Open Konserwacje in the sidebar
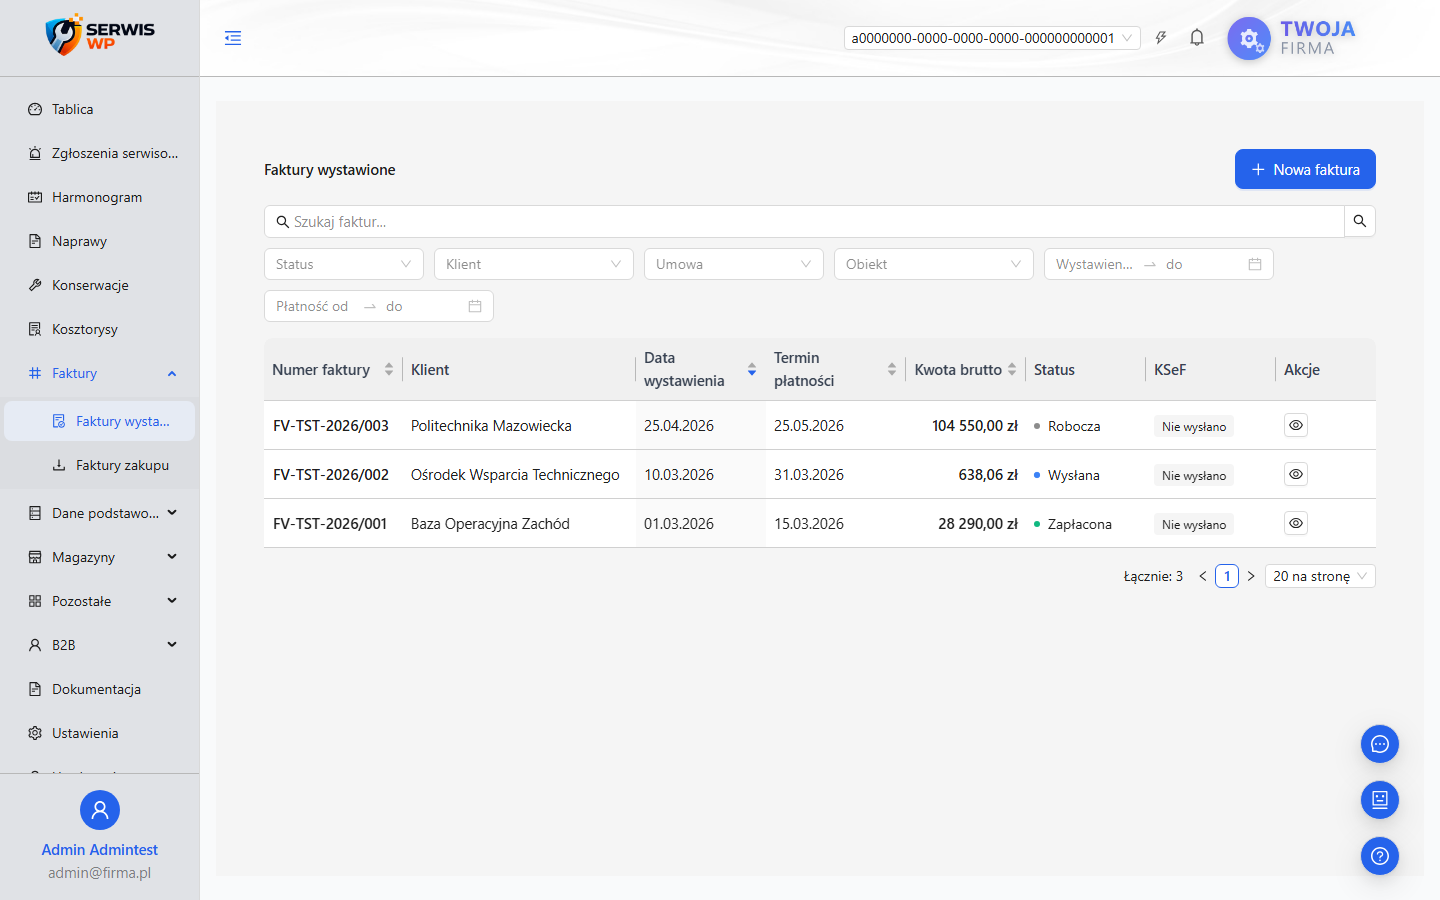 coord(100,285)
